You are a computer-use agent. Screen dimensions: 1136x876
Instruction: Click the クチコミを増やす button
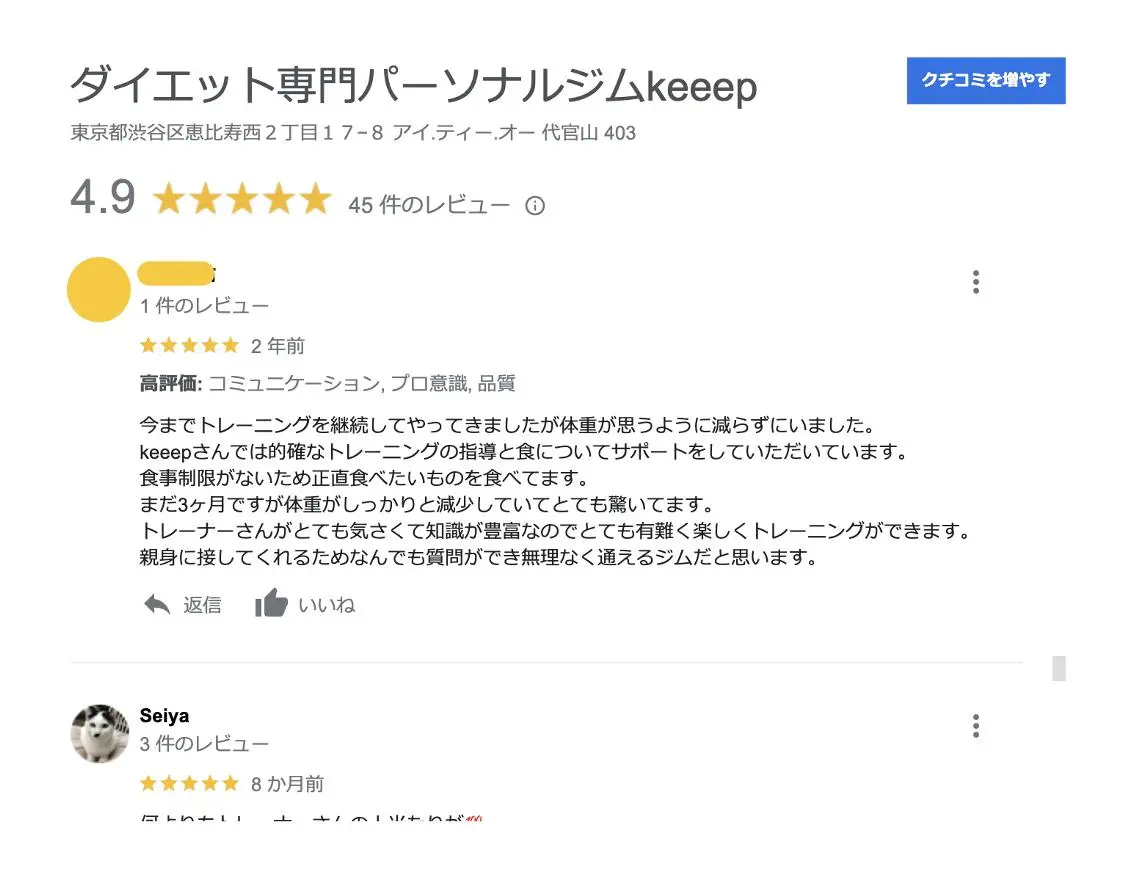[985, 80]
